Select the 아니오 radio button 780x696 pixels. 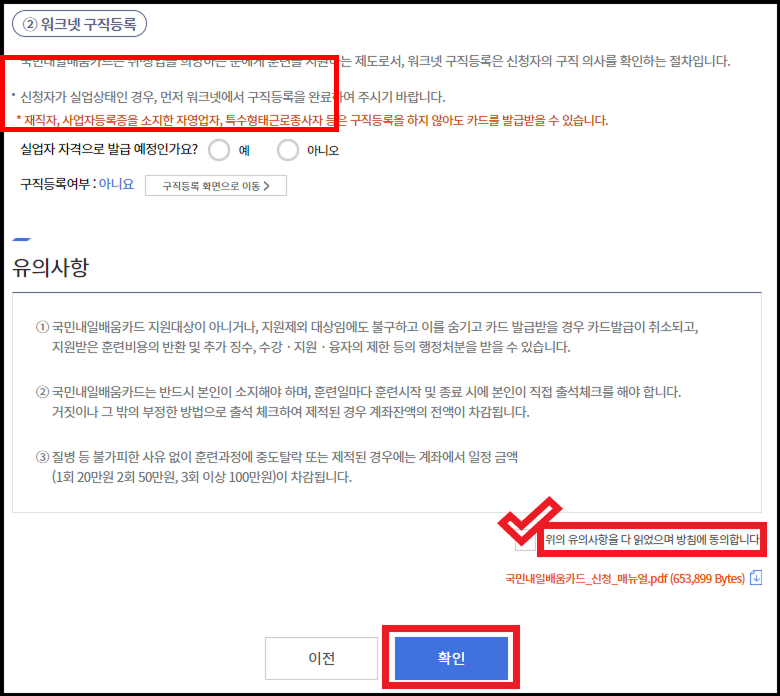(288, 150)
